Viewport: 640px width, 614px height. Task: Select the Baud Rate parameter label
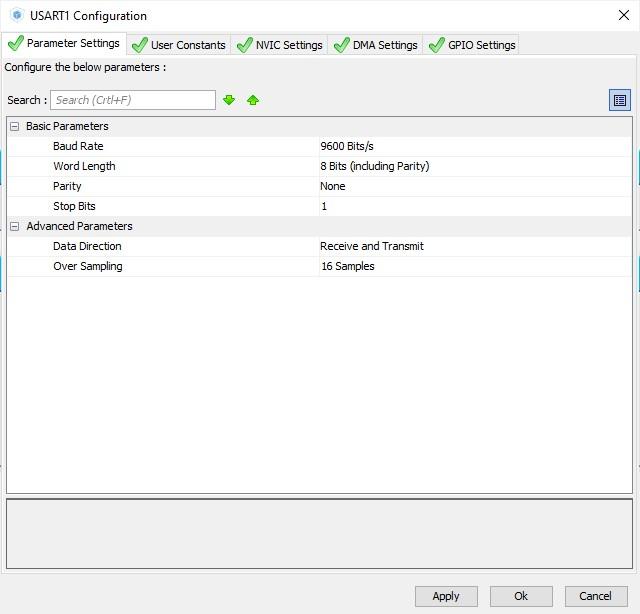pos(78,146)
